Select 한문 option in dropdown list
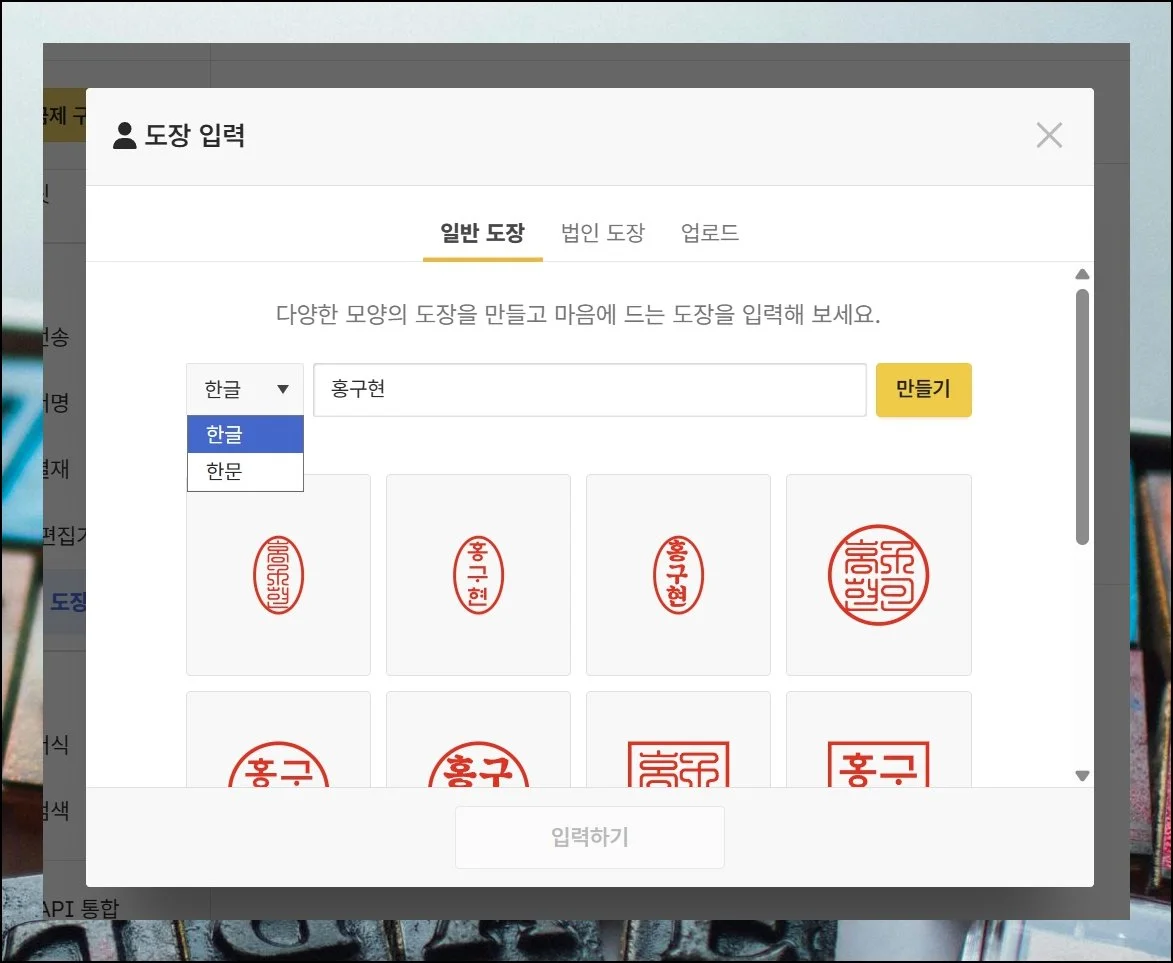The width and height of the screenshot is (1173, 963). click(245, 472)
